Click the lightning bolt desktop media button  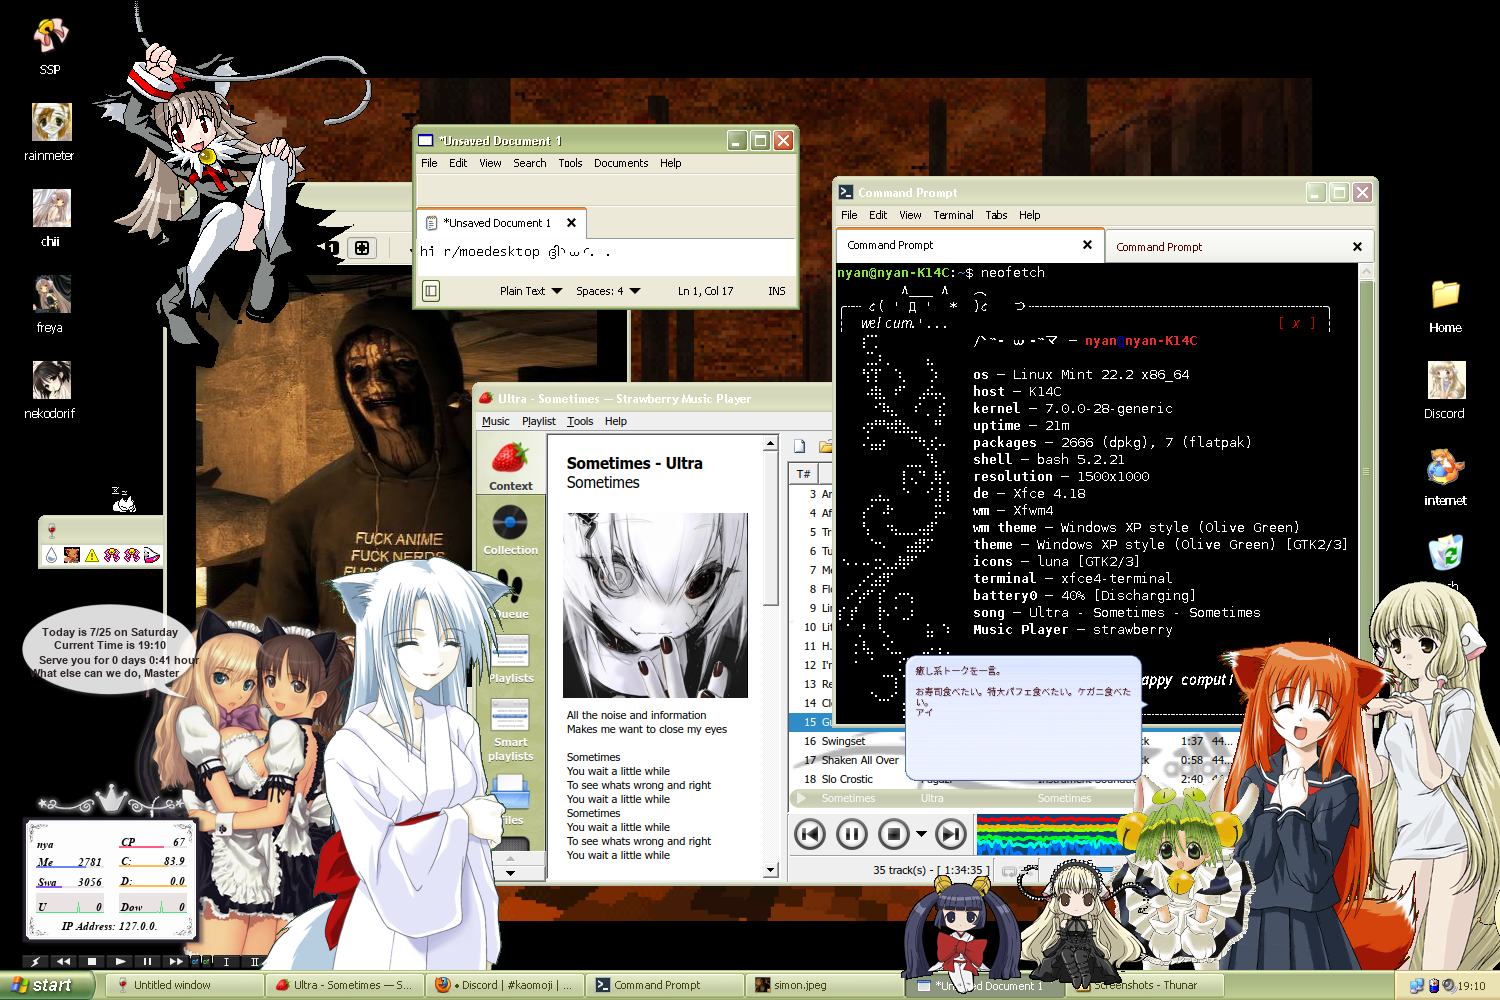click(x=35, y=962)
